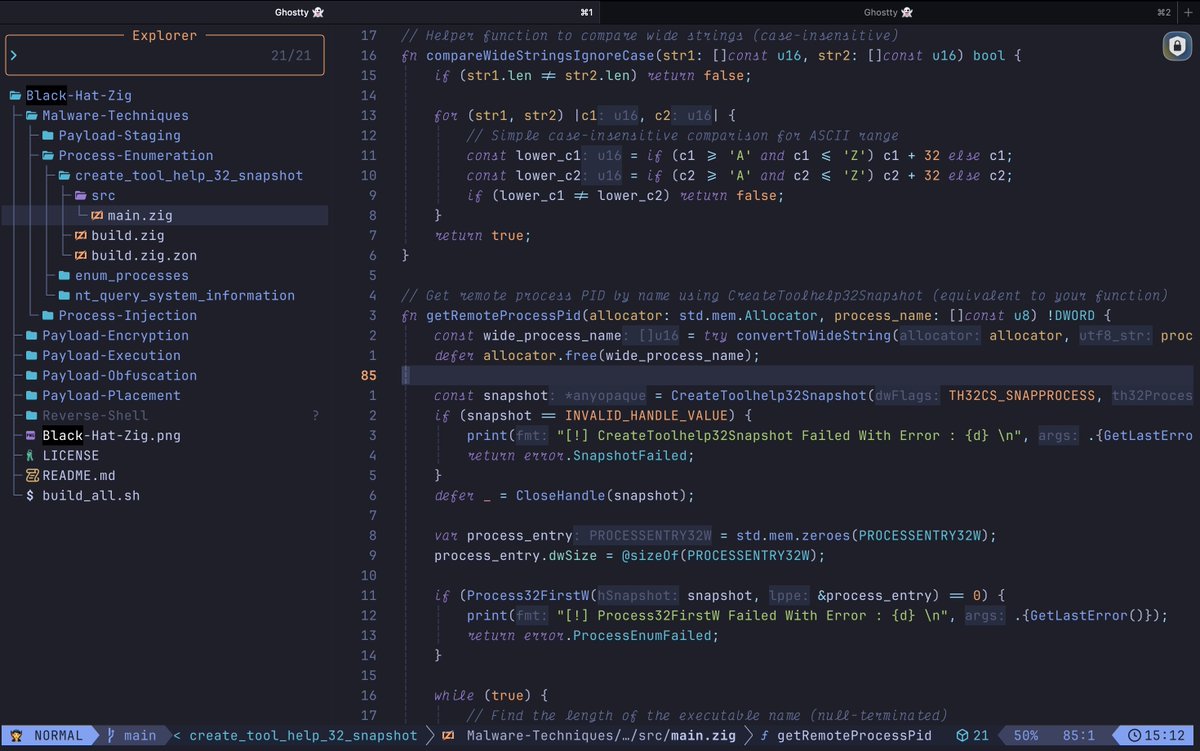Expand the Payload-Staging folder

[111, 135]
